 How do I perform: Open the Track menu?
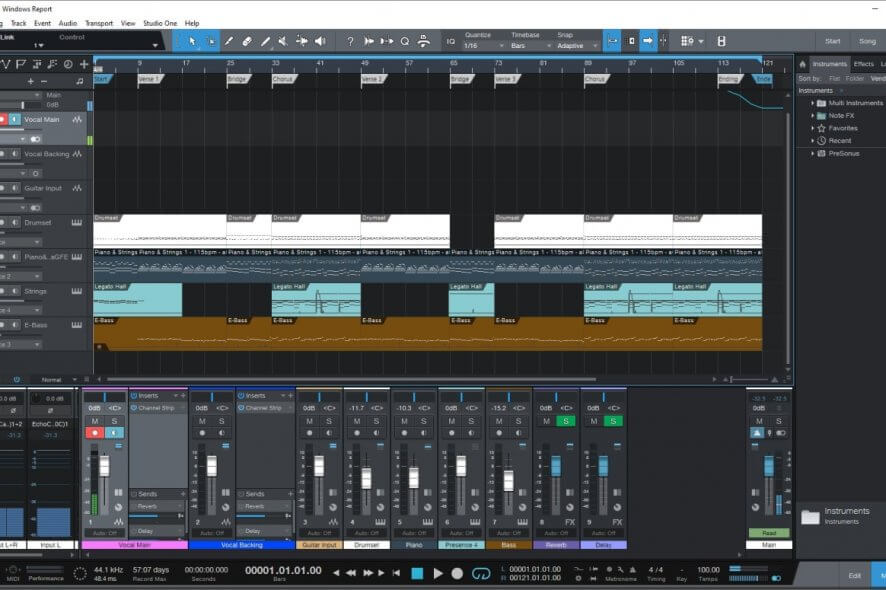pos(19,23)
